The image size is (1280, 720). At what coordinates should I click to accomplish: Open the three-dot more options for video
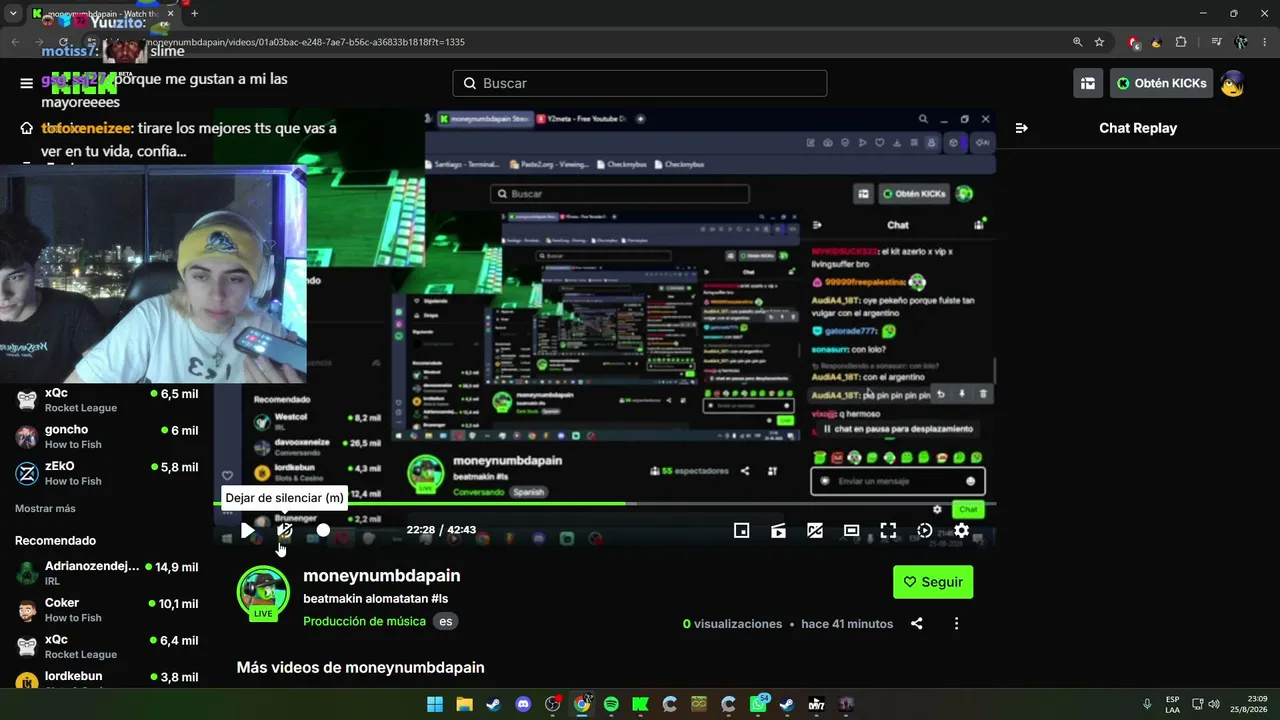[956, 624]
